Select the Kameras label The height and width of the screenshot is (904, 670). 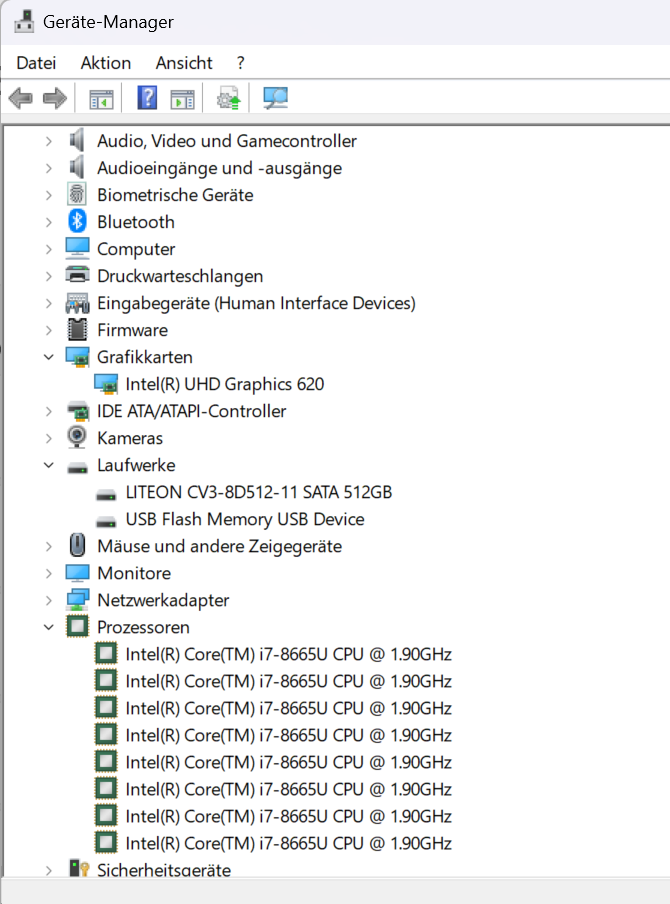coord(130,438)
